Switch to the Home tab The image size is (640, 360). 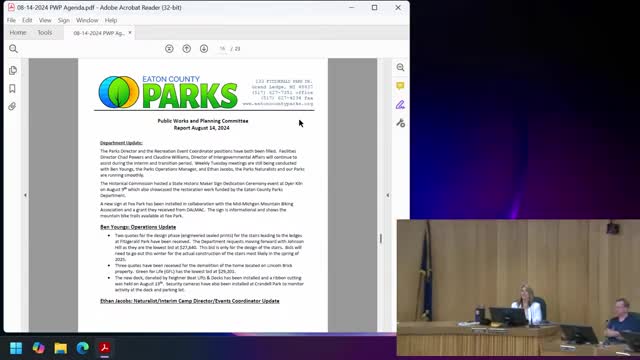[x=18, y=33]
